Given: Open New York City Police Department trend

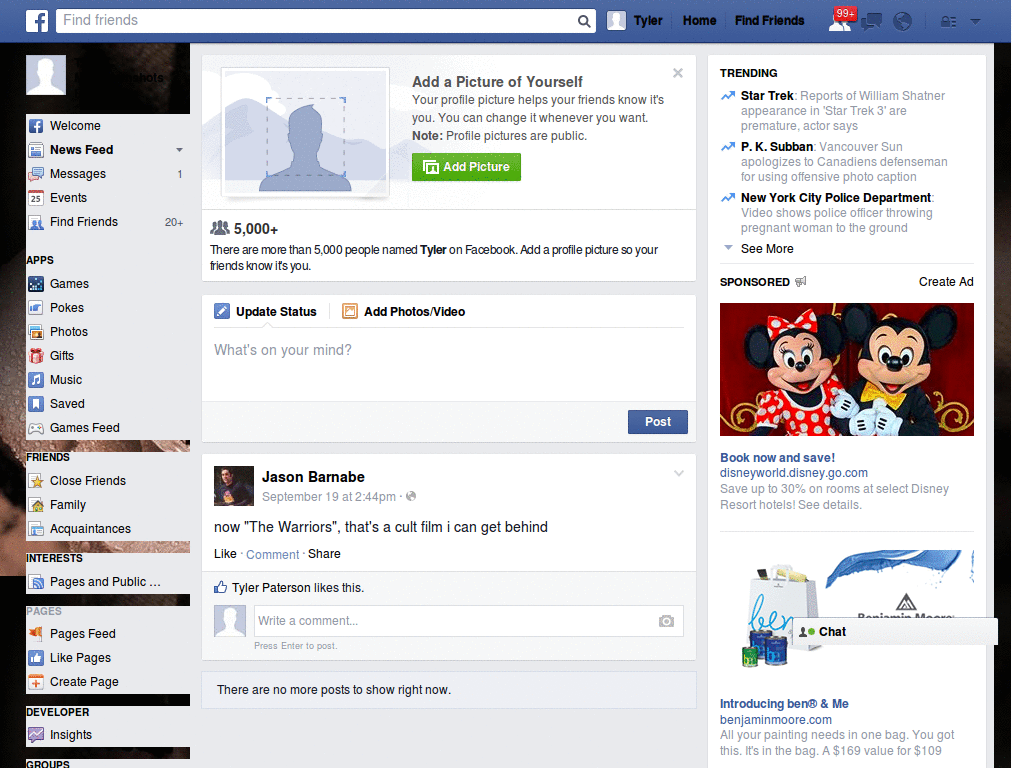Looking at the screenshot, I should 836,198.
